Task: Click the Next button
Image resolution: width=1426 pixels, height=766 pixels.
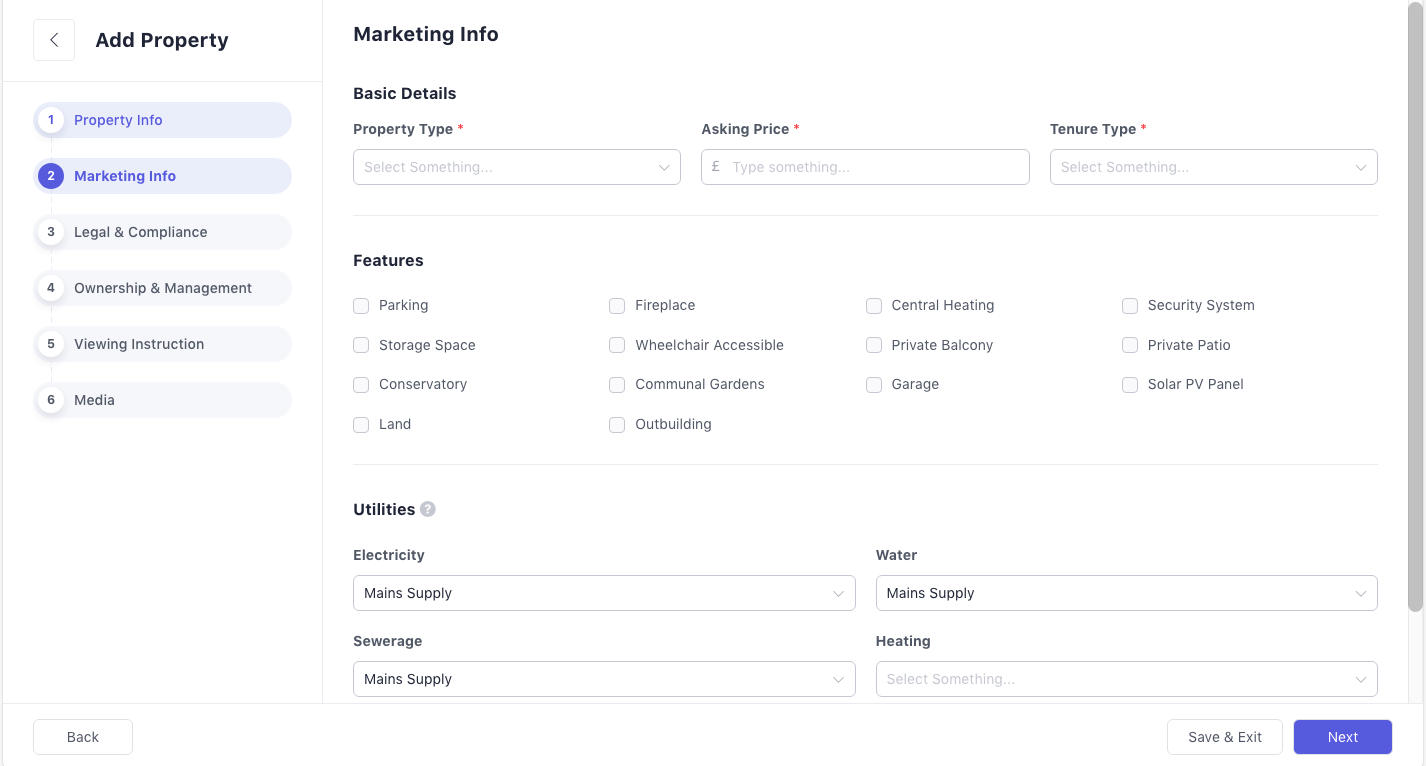Action: pos(1342,737)
